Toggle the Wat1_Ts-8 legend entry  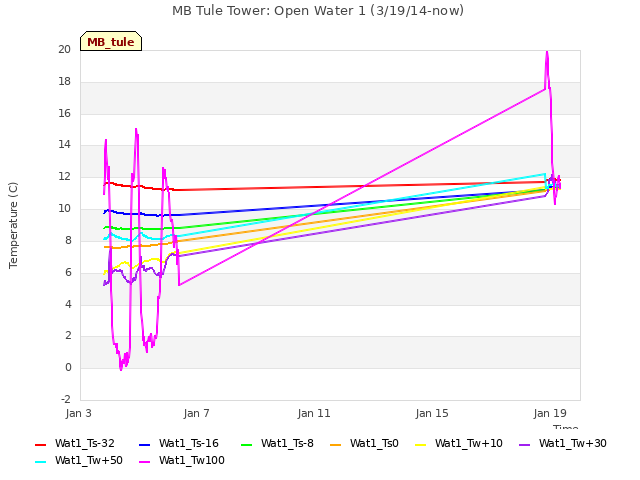277,444
